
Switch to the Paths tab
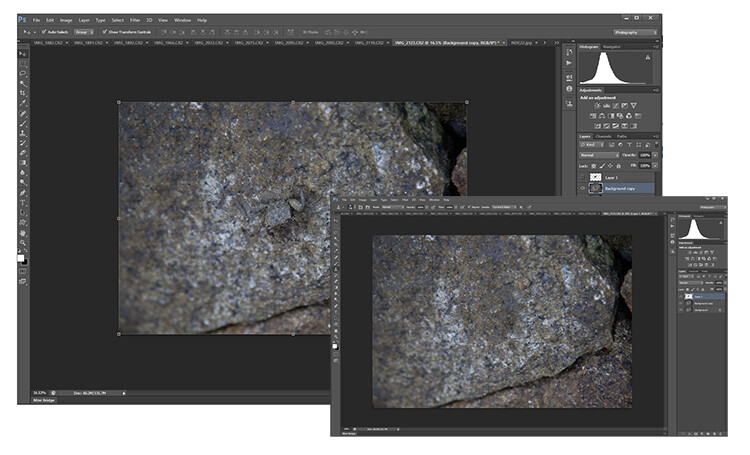622,136
